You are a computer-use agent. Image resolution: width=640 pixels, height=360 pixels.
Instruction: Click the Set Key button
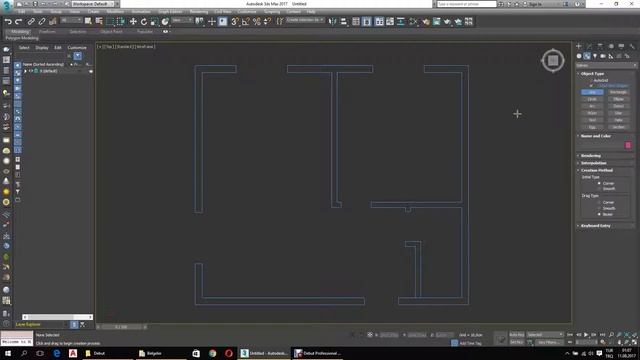pos(517,342)
